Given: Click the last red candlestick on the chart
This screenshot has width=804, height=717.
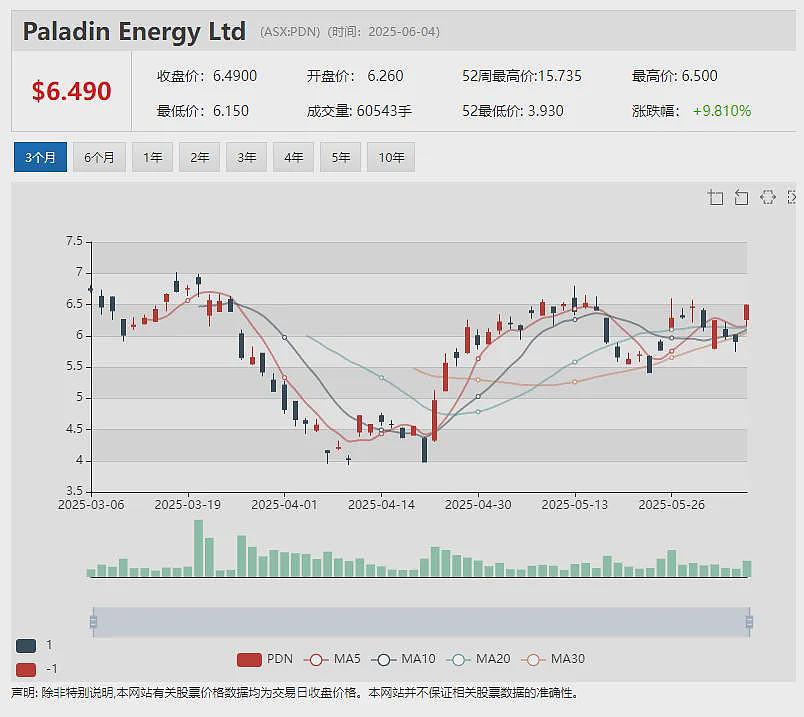Looking at the screenshot, I should 747,312.
